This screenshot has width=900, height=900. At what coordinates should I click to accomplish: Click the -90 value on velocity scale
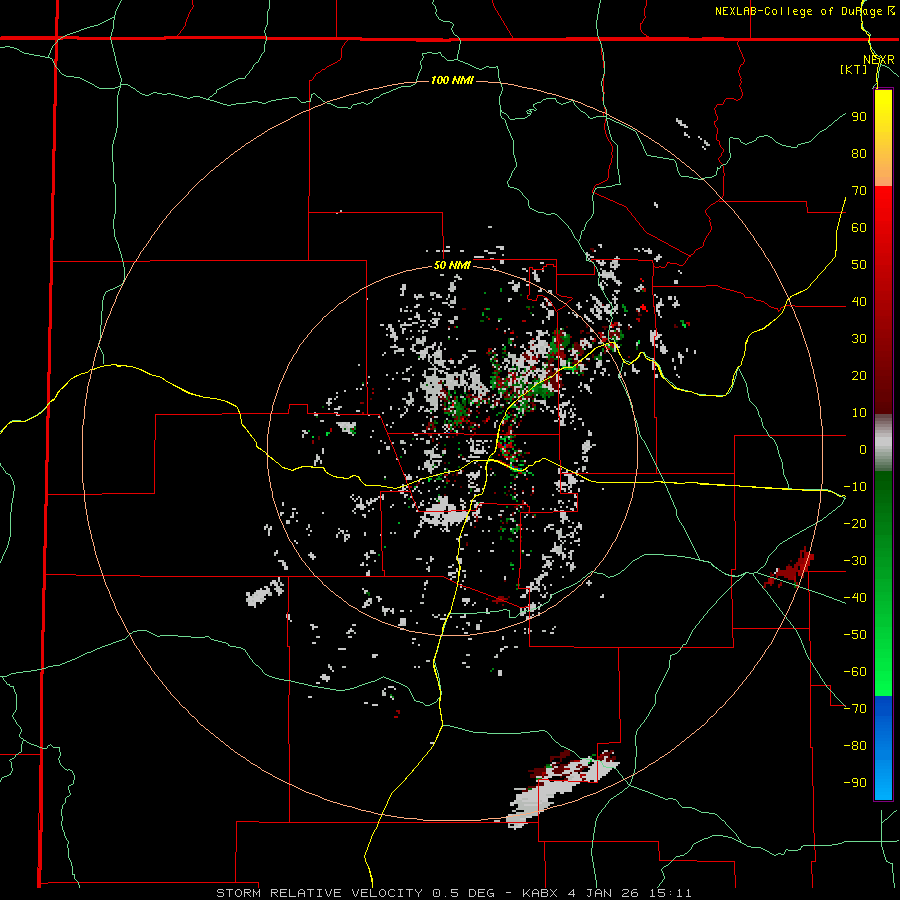(855, 783)
